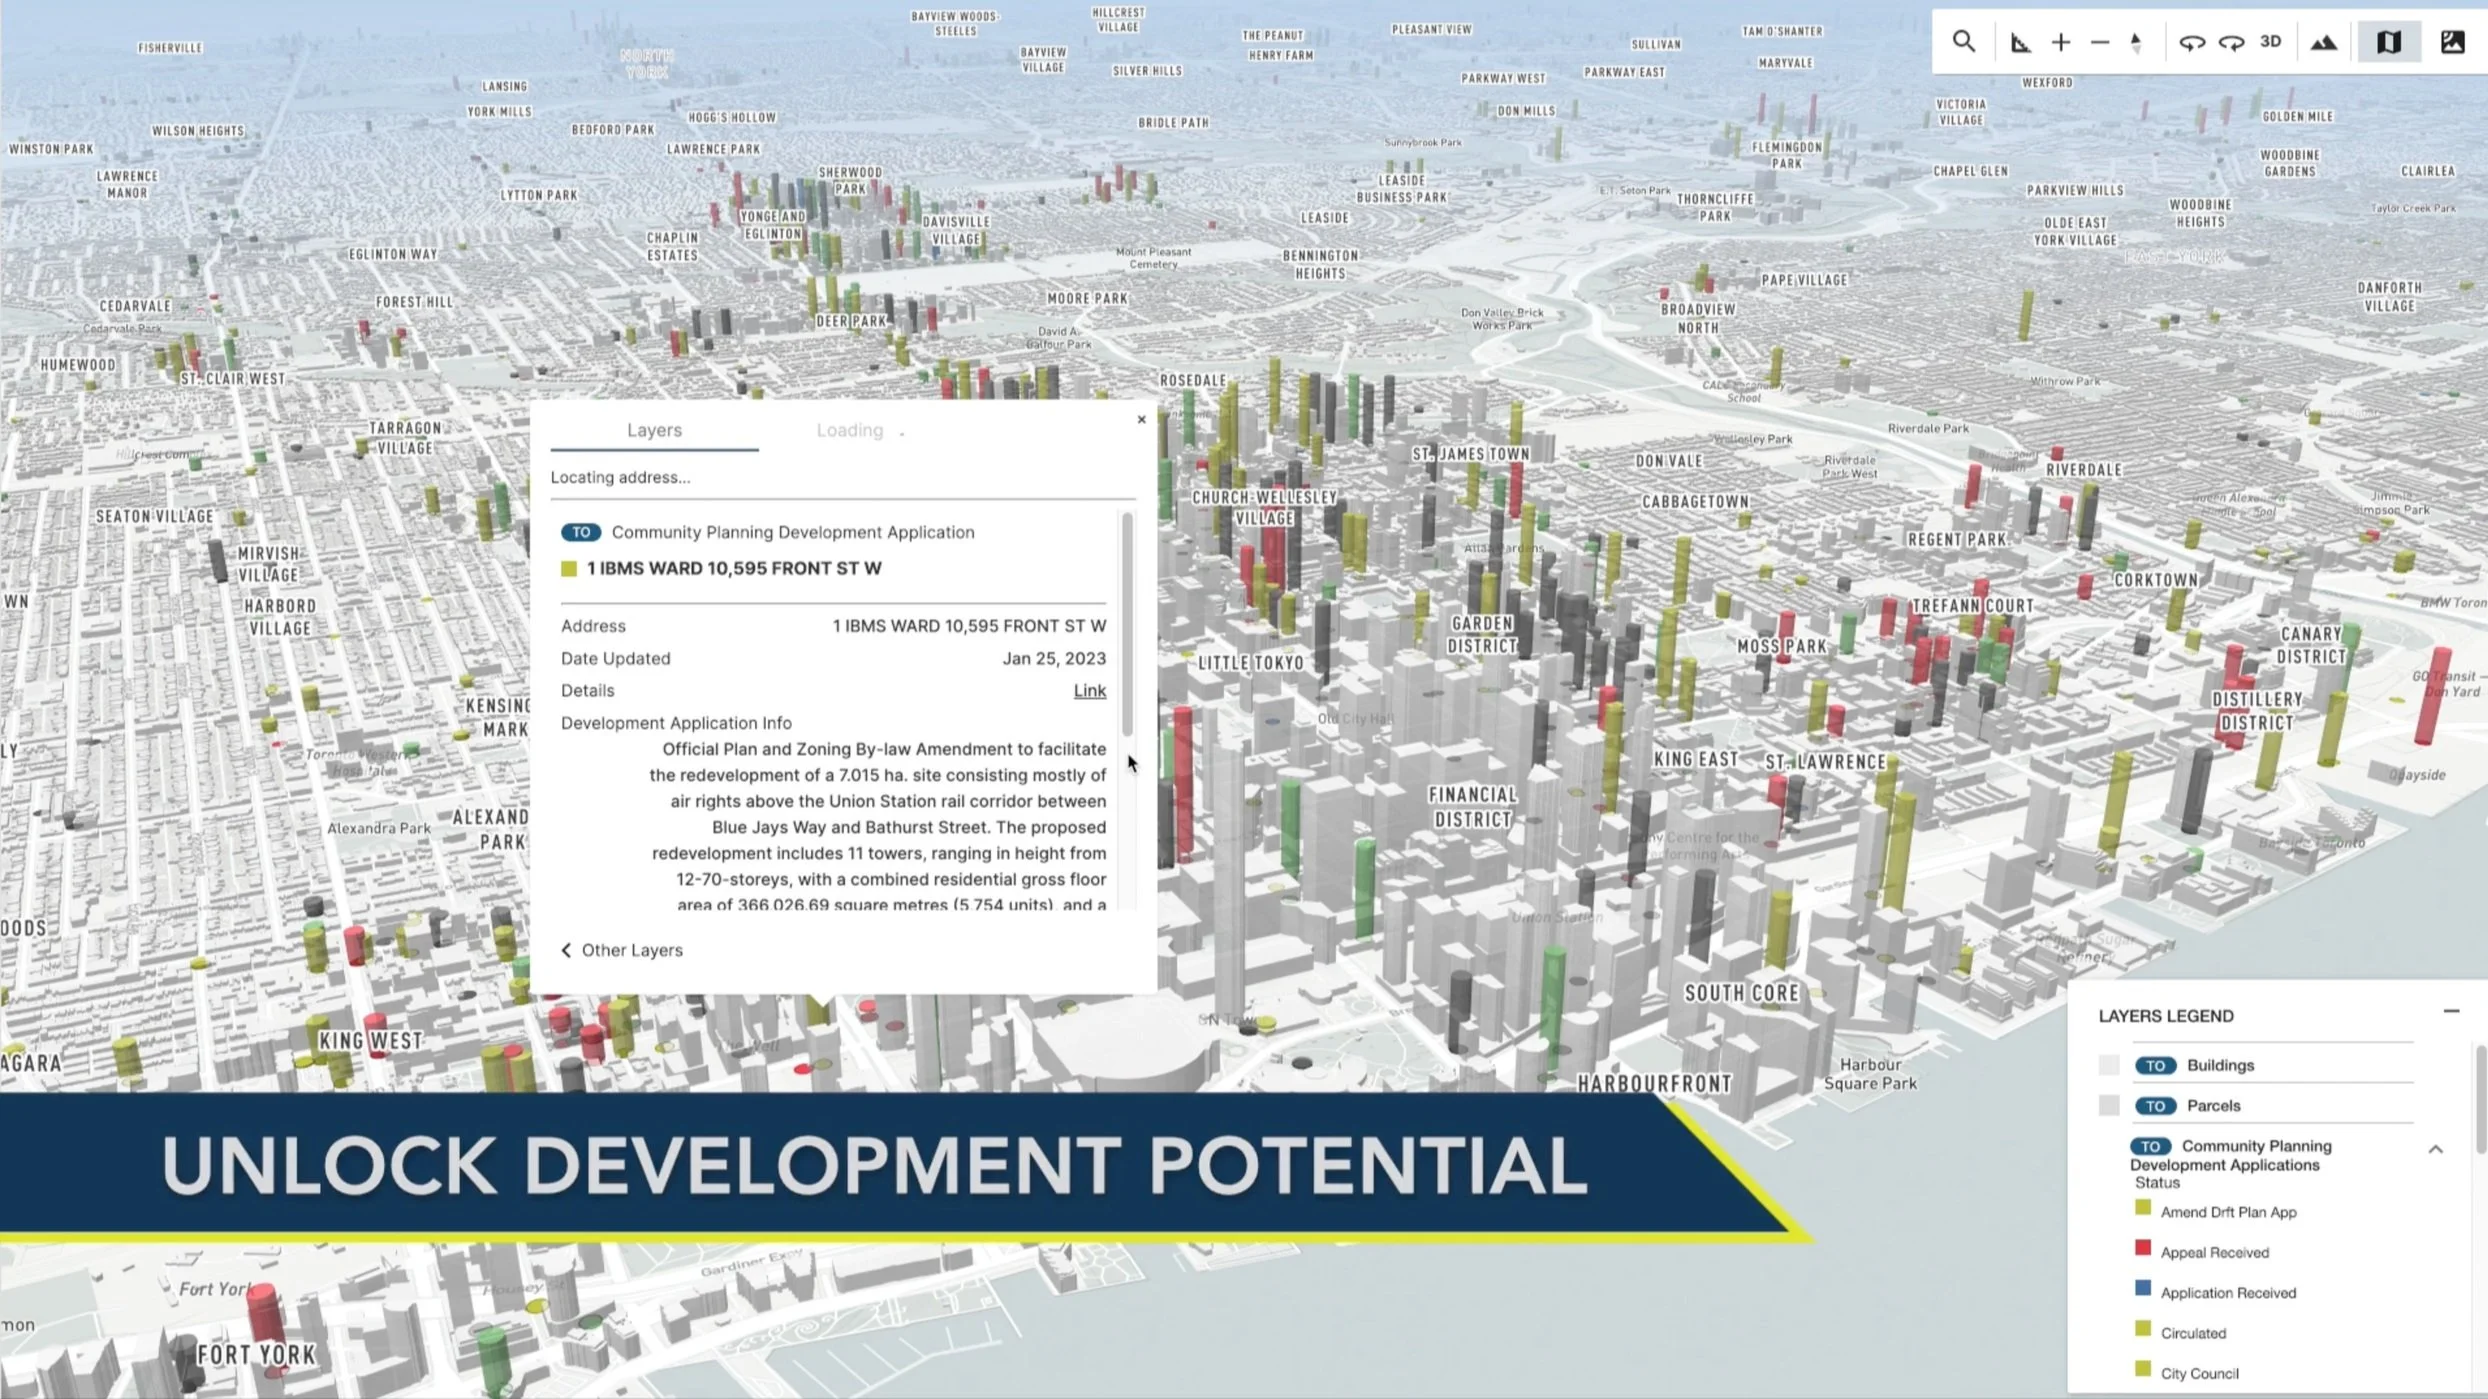The image size is (2488, 1399).
Task: Zoom in with the plus icon
Action: [2061, 42]
